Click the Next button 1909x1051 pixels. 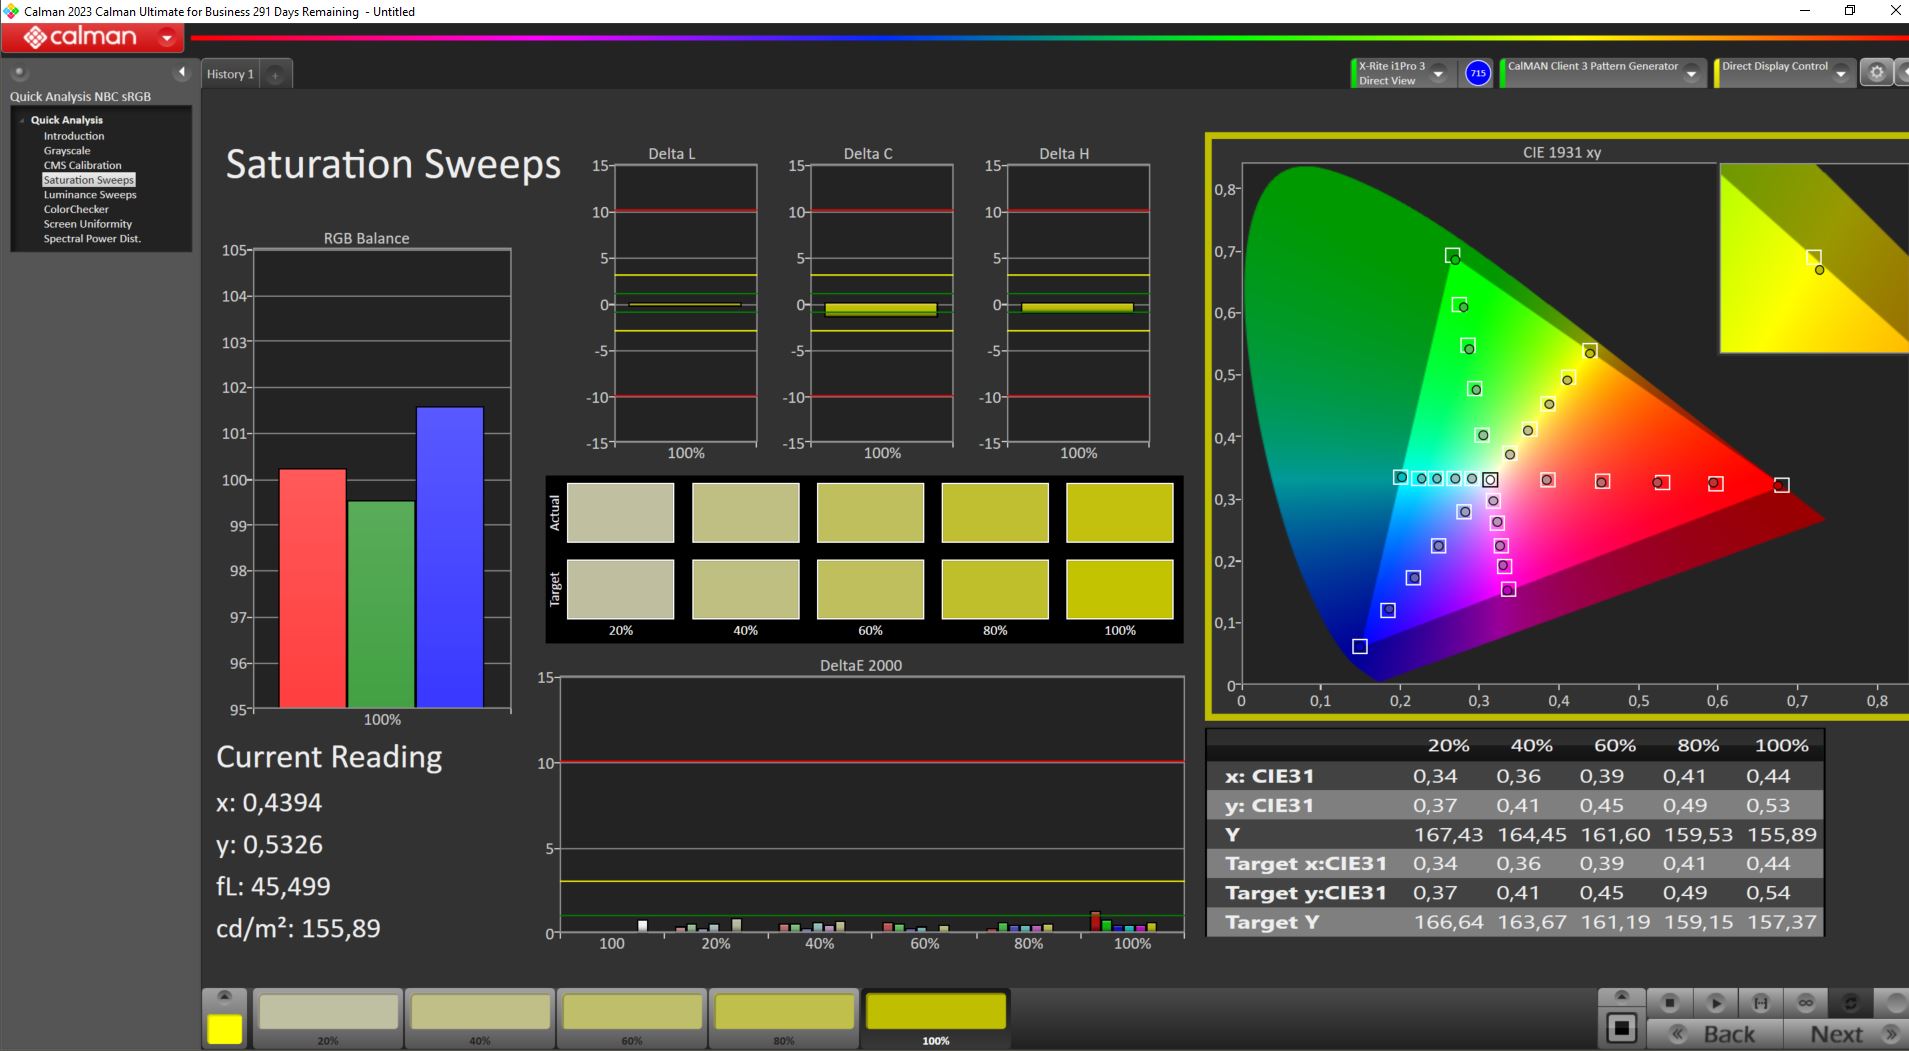(1845, 1034)
